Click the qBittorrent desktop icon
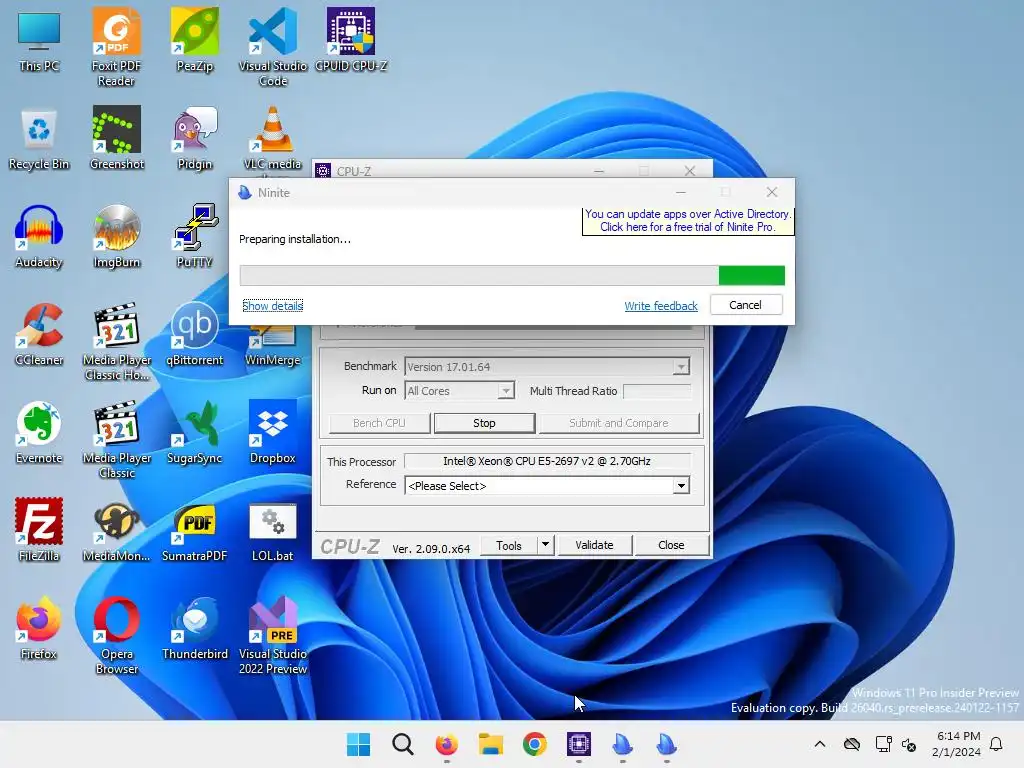 point(195,334)
